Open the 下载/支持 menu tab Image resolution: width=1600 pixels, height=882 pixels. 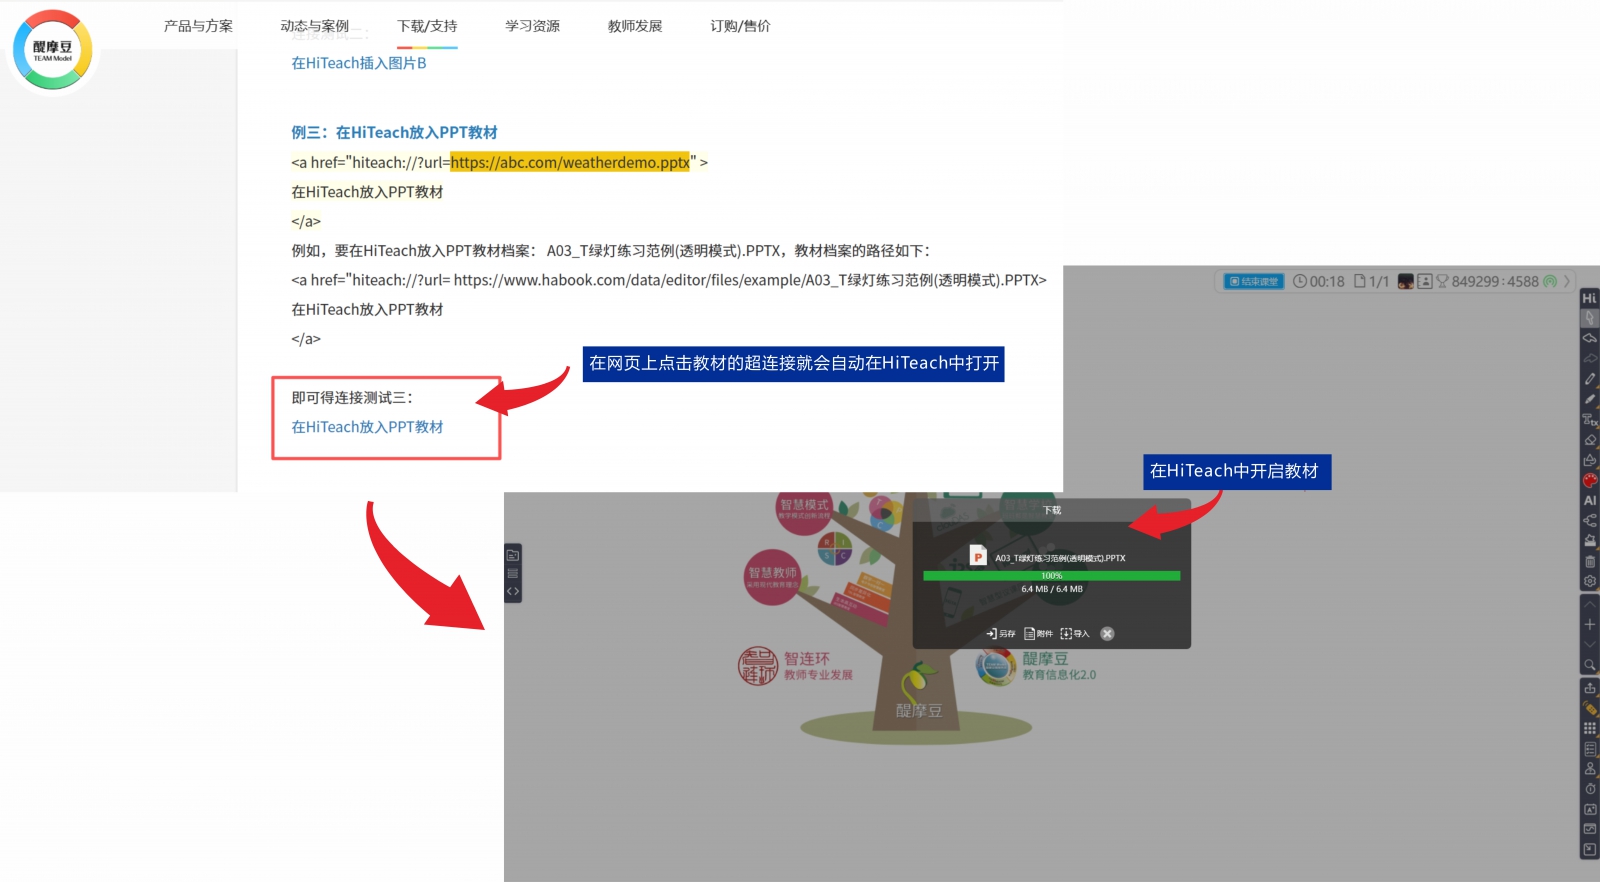pyautogui.click(x=427, y=26)
